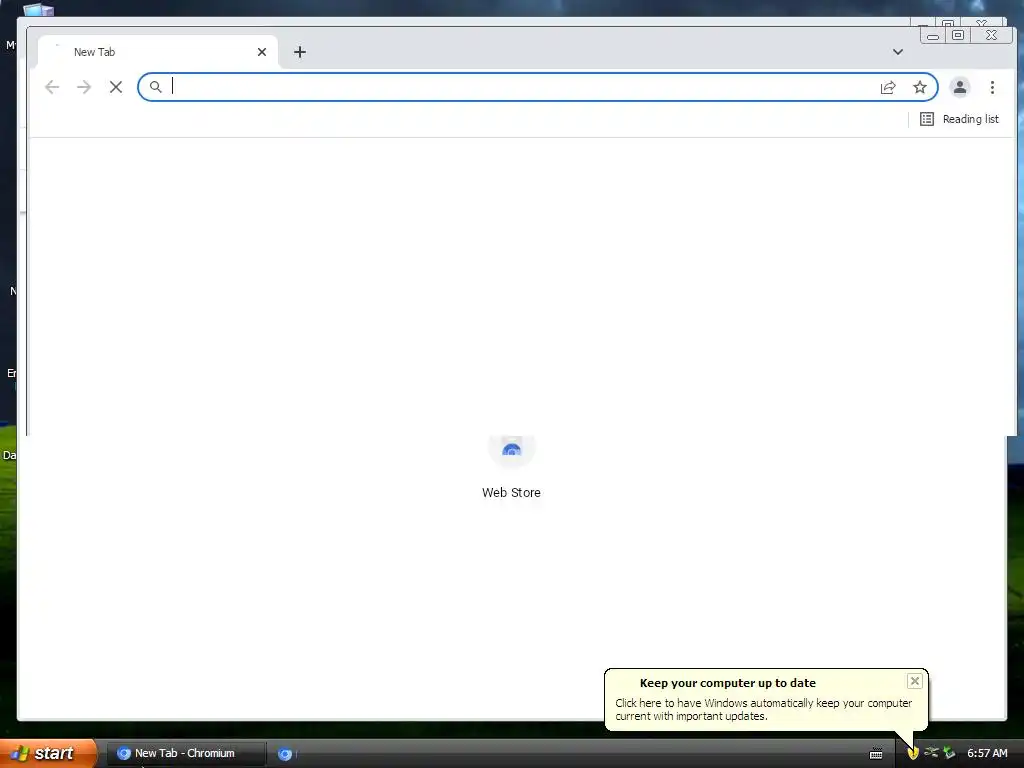Minimize the front Chromium window
Image resolution: width=1024 pixels, height=768 pixels.
[x=933, y=35]
